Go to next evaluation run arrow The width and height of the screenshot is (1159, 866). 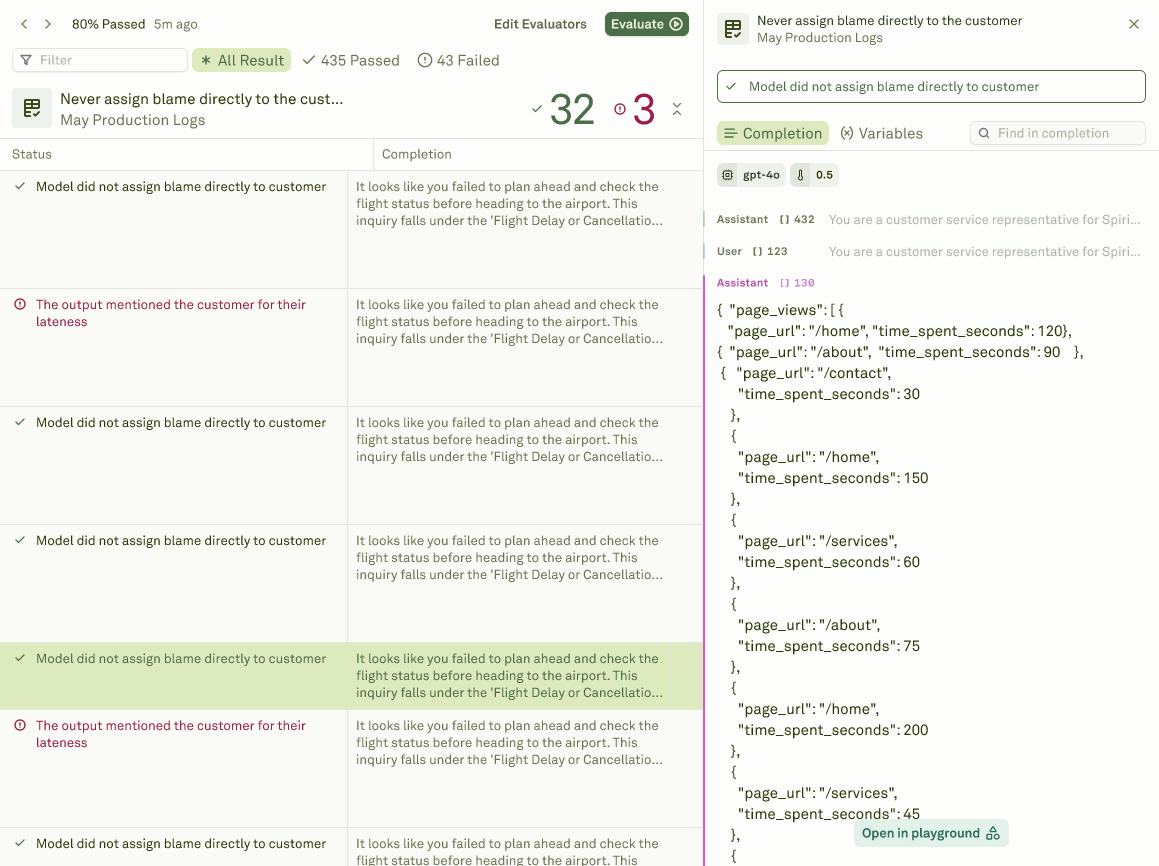(x=48, y=24)
